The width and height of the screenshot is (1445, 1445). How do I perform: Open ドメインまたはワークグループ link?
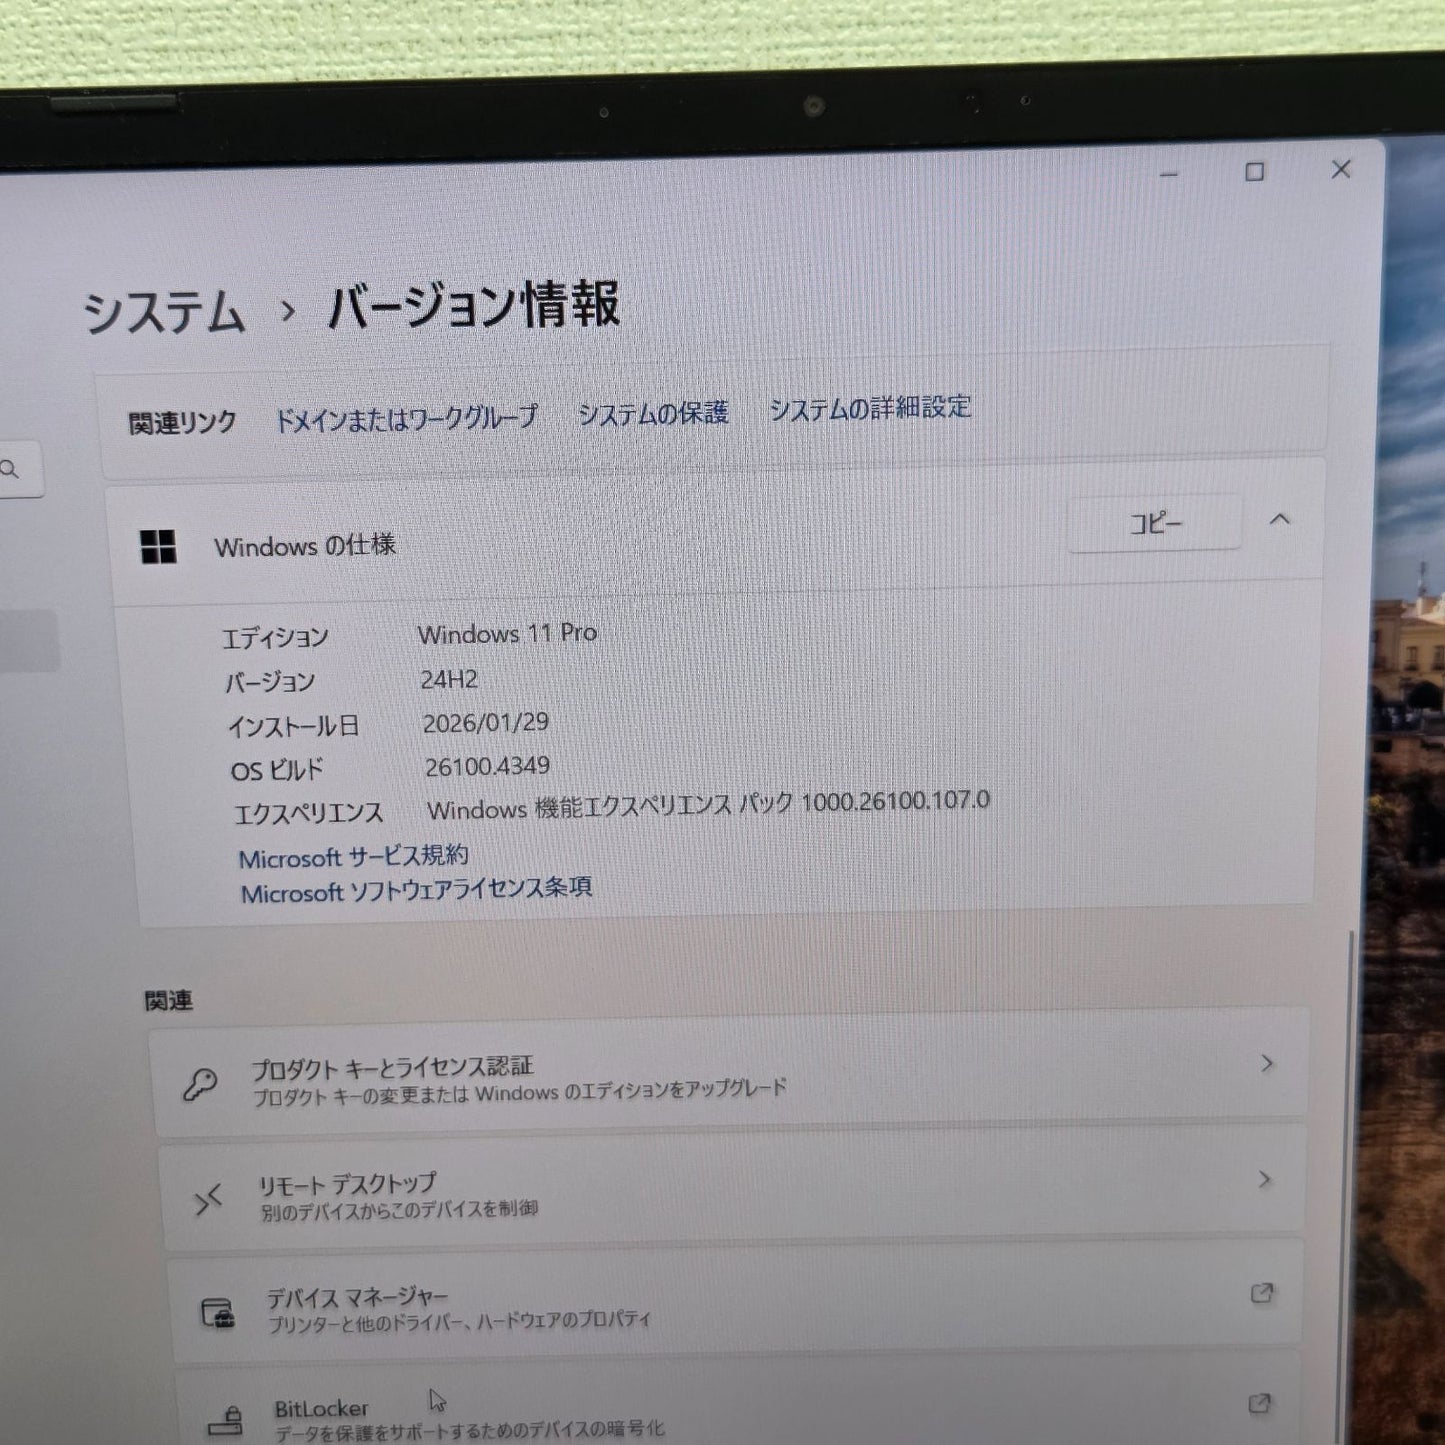tap(406, 418)
